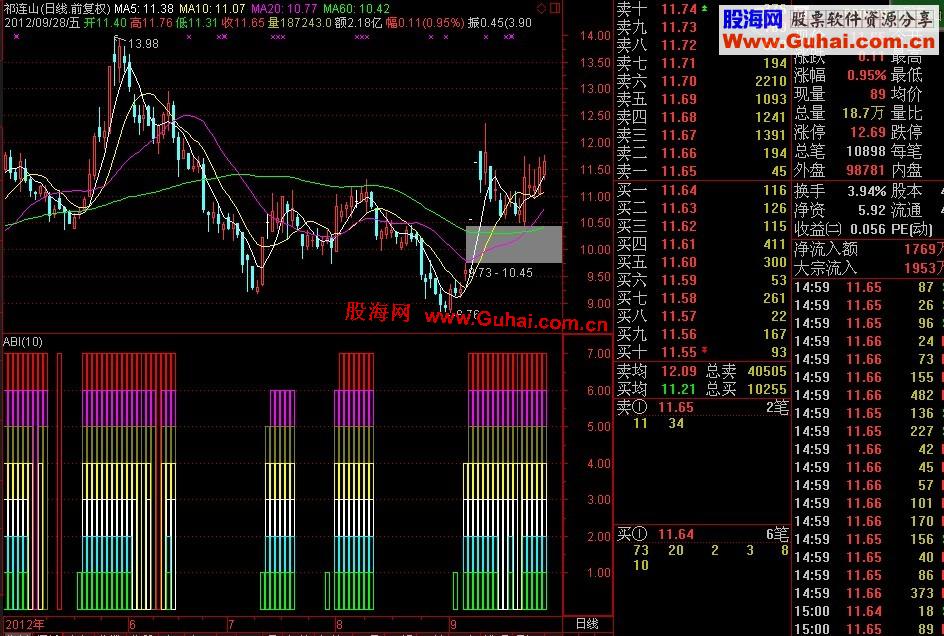Select the 买三 11.62 row with 115

tap(702, 226)
